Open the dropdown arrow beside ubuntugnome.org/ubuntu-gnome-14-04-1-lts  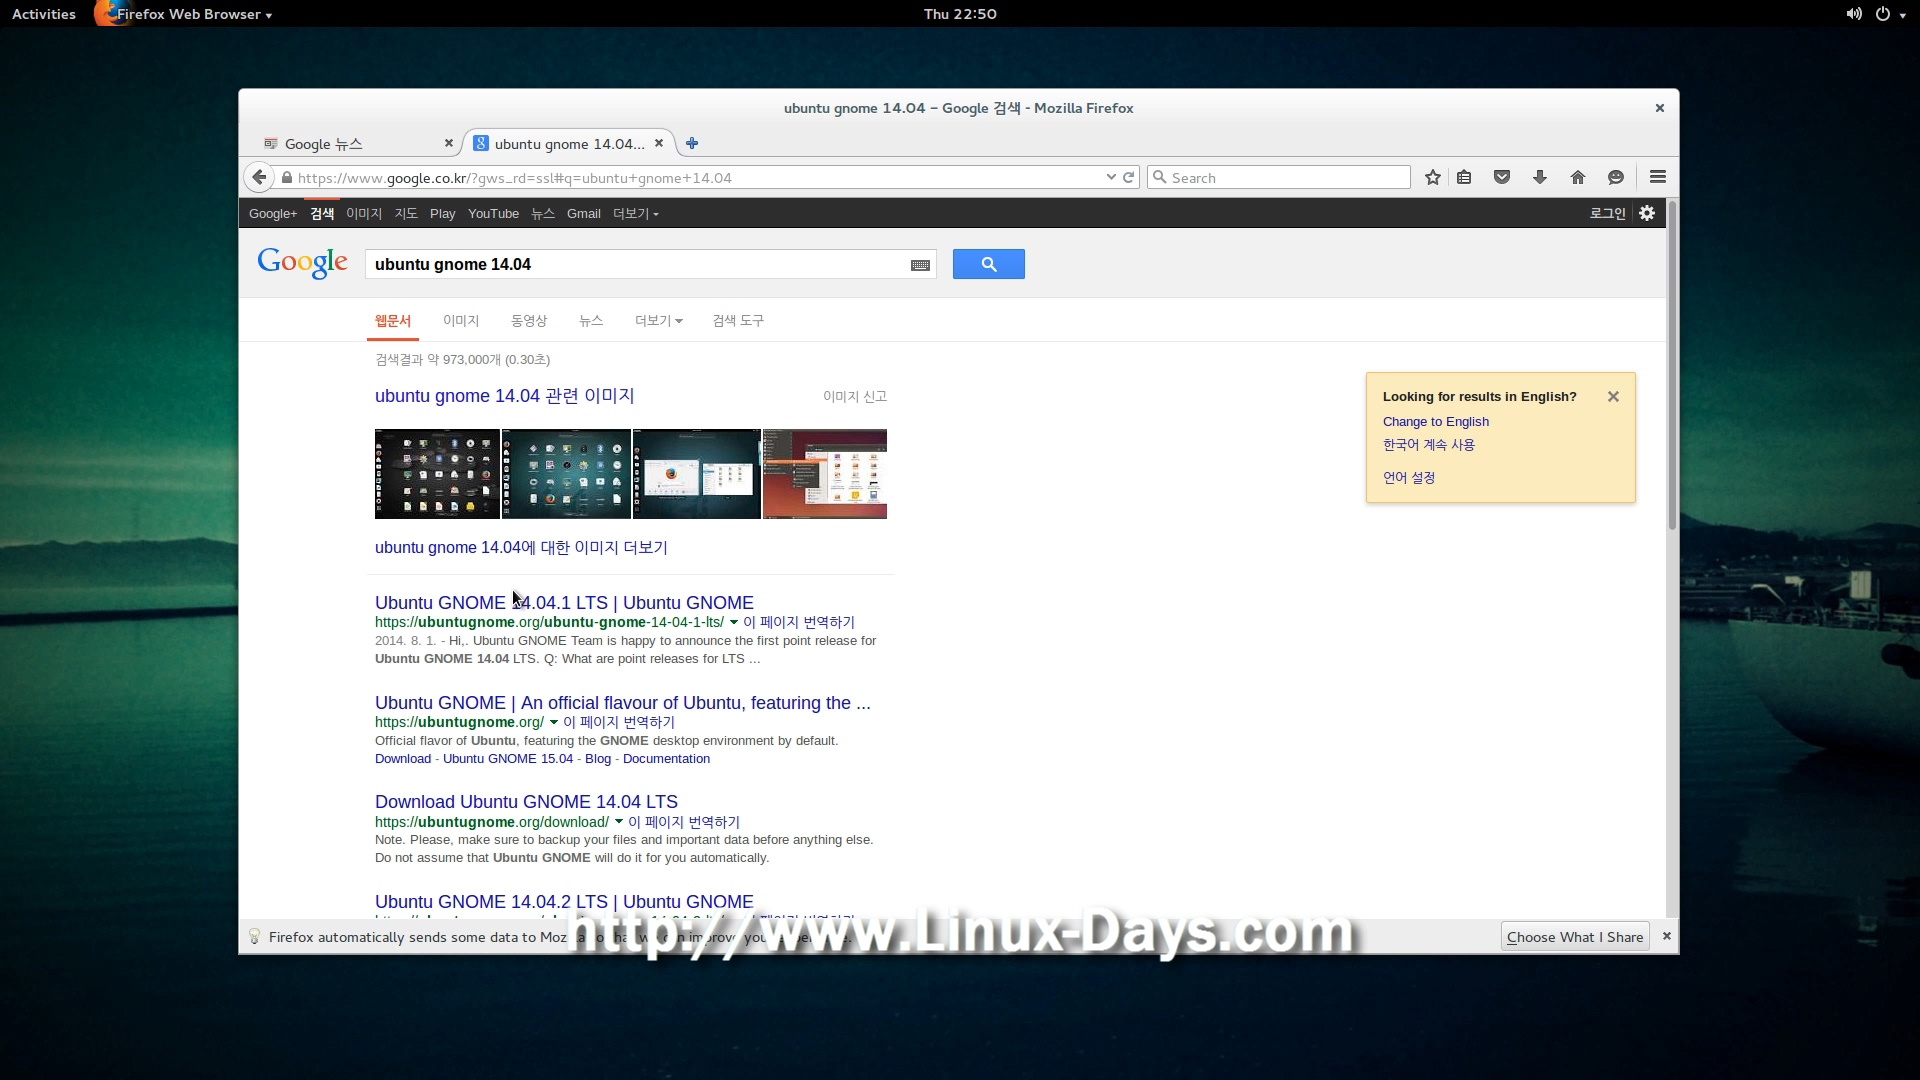click(734, 622)
